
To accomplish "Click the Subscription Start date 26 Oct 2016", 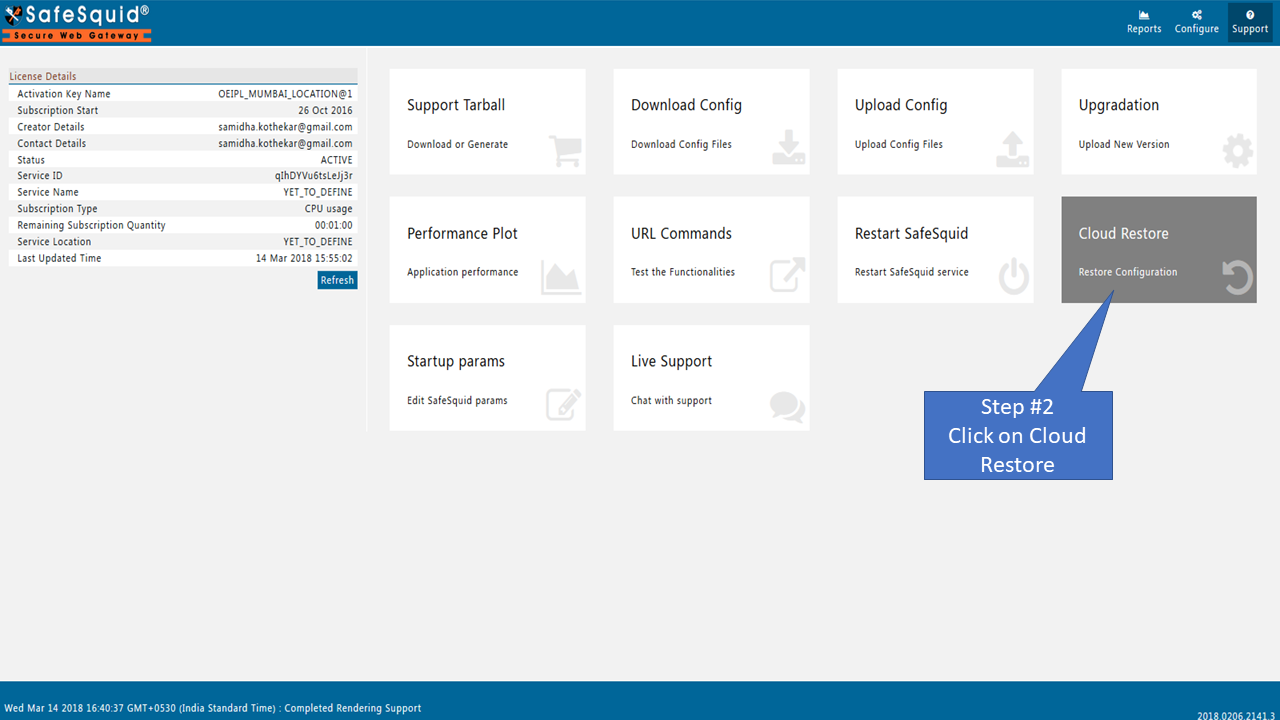I will coord(325,110).
